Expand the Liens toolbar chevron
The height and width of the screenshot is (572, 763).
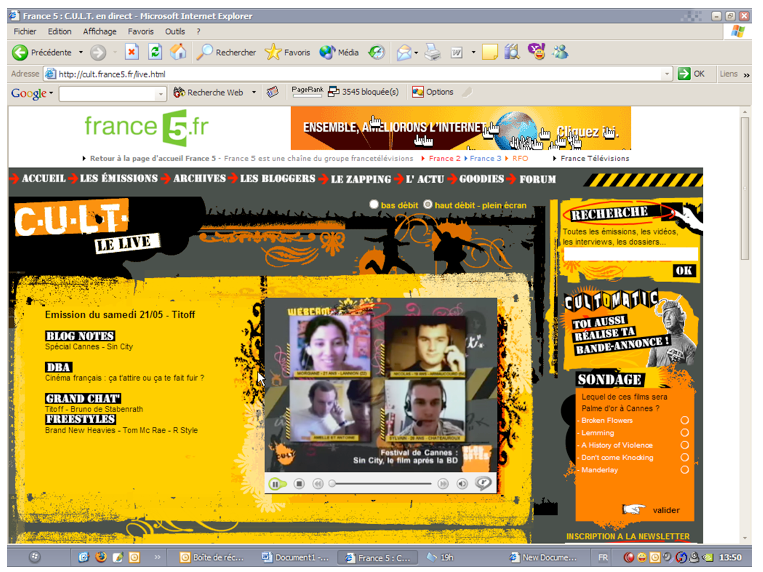(746, 74)
